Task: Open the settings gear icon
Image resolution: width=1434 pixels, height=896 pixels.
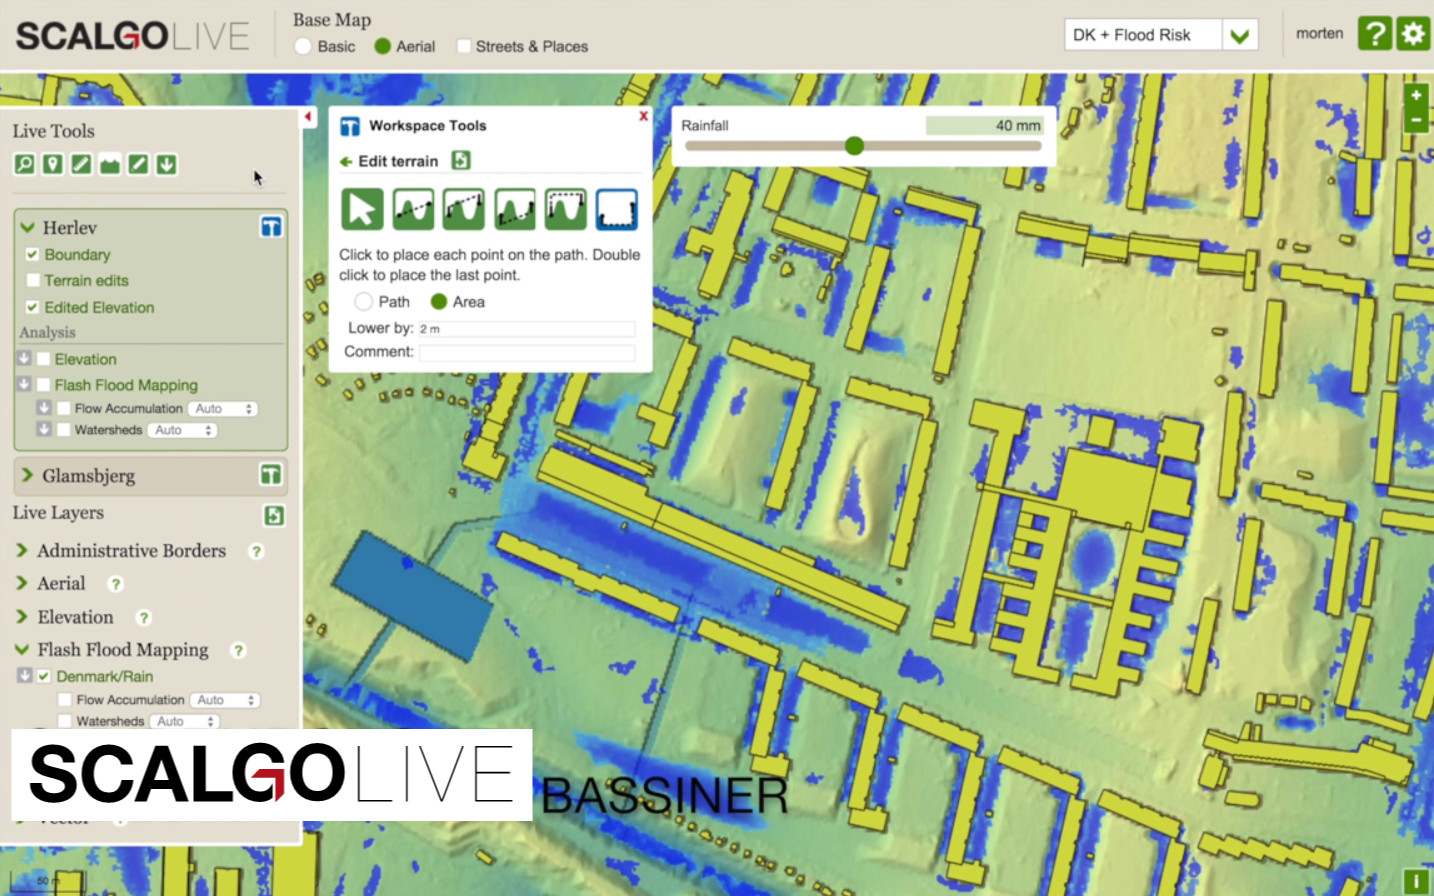Action: tap(1413, 34)
